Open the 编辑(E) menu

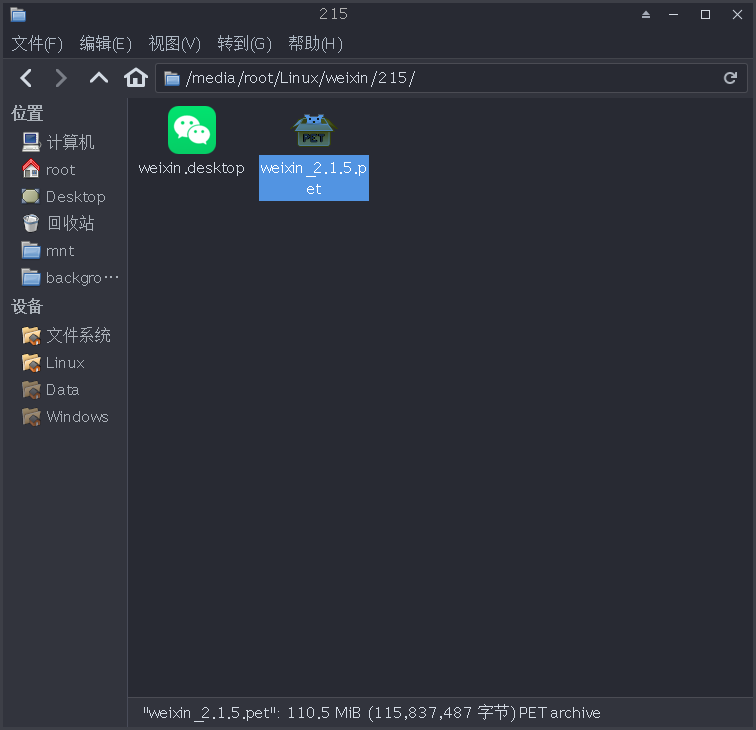[x=106, y=44]
